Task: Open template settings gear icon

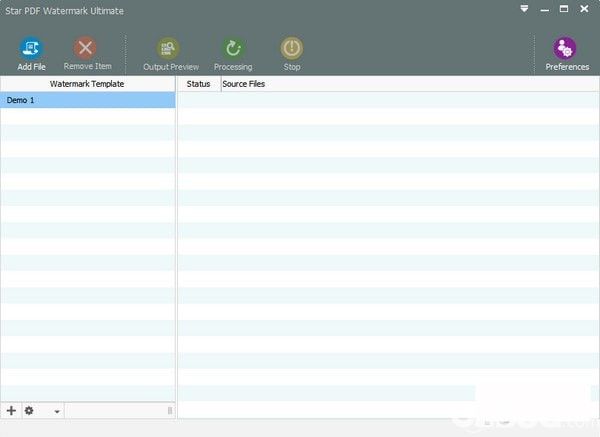Action: (x=29, y=411)
